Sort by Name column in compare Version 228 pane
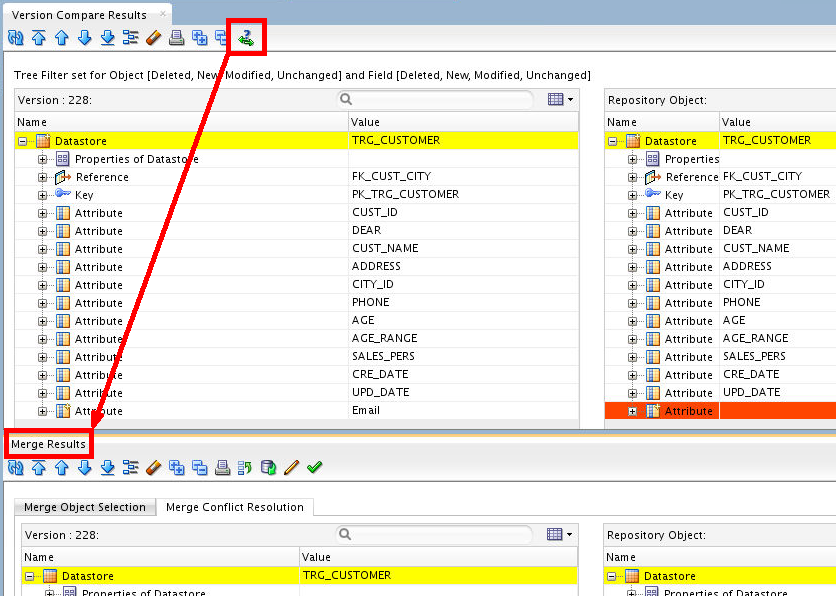This screenshot has width=836, height=596. click(182, 122)
